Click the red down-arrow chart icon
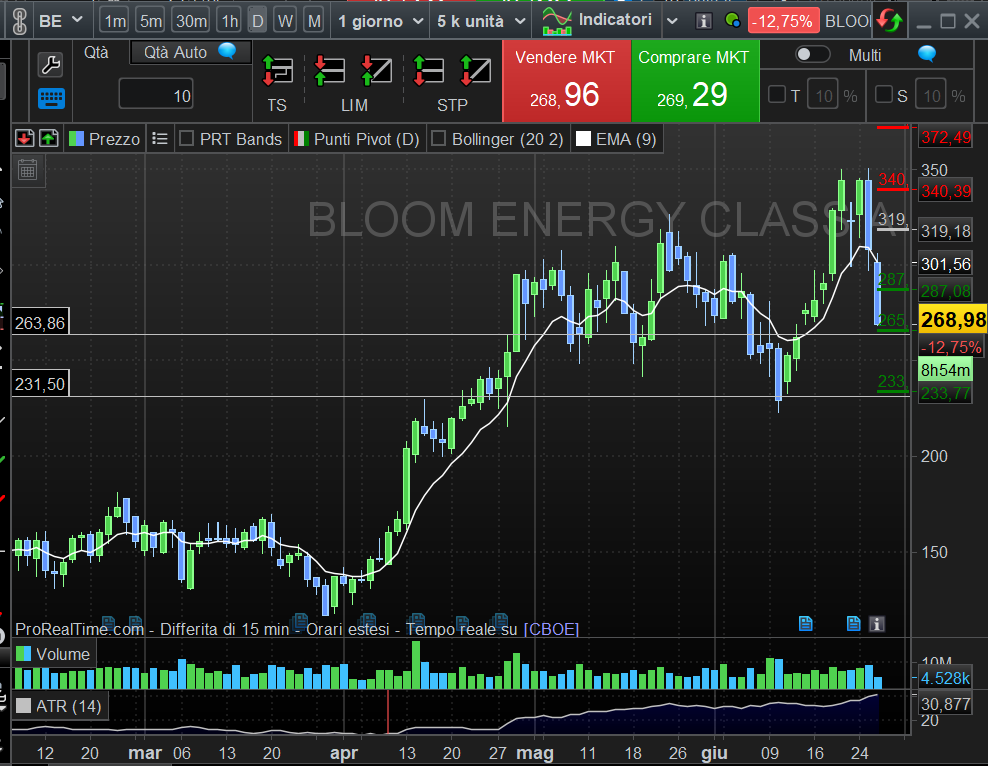Image resolution: width=988 pixels, height=766 pixels. pos(25,139)
